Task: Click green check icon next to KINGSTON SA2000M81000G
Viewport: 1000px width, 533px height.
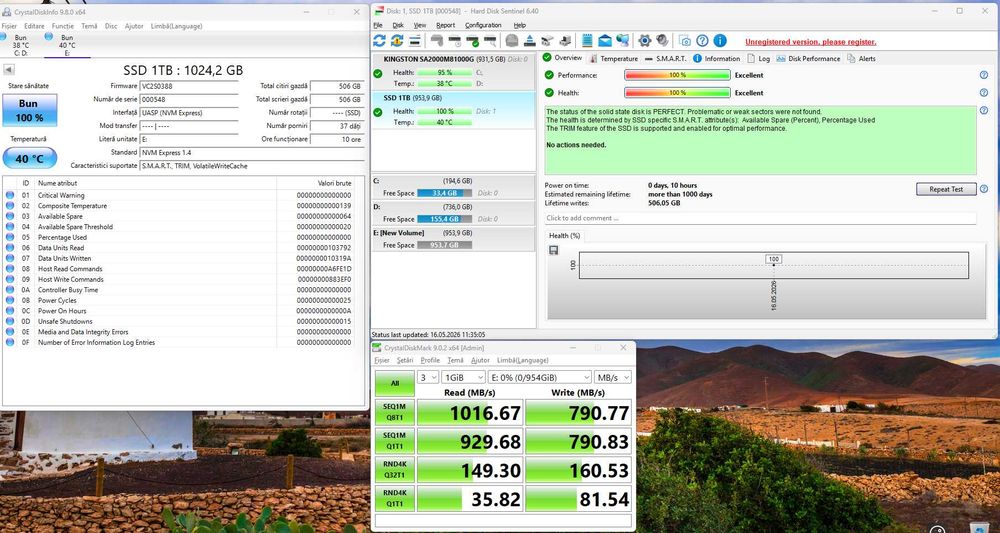Action: point(378,74)
